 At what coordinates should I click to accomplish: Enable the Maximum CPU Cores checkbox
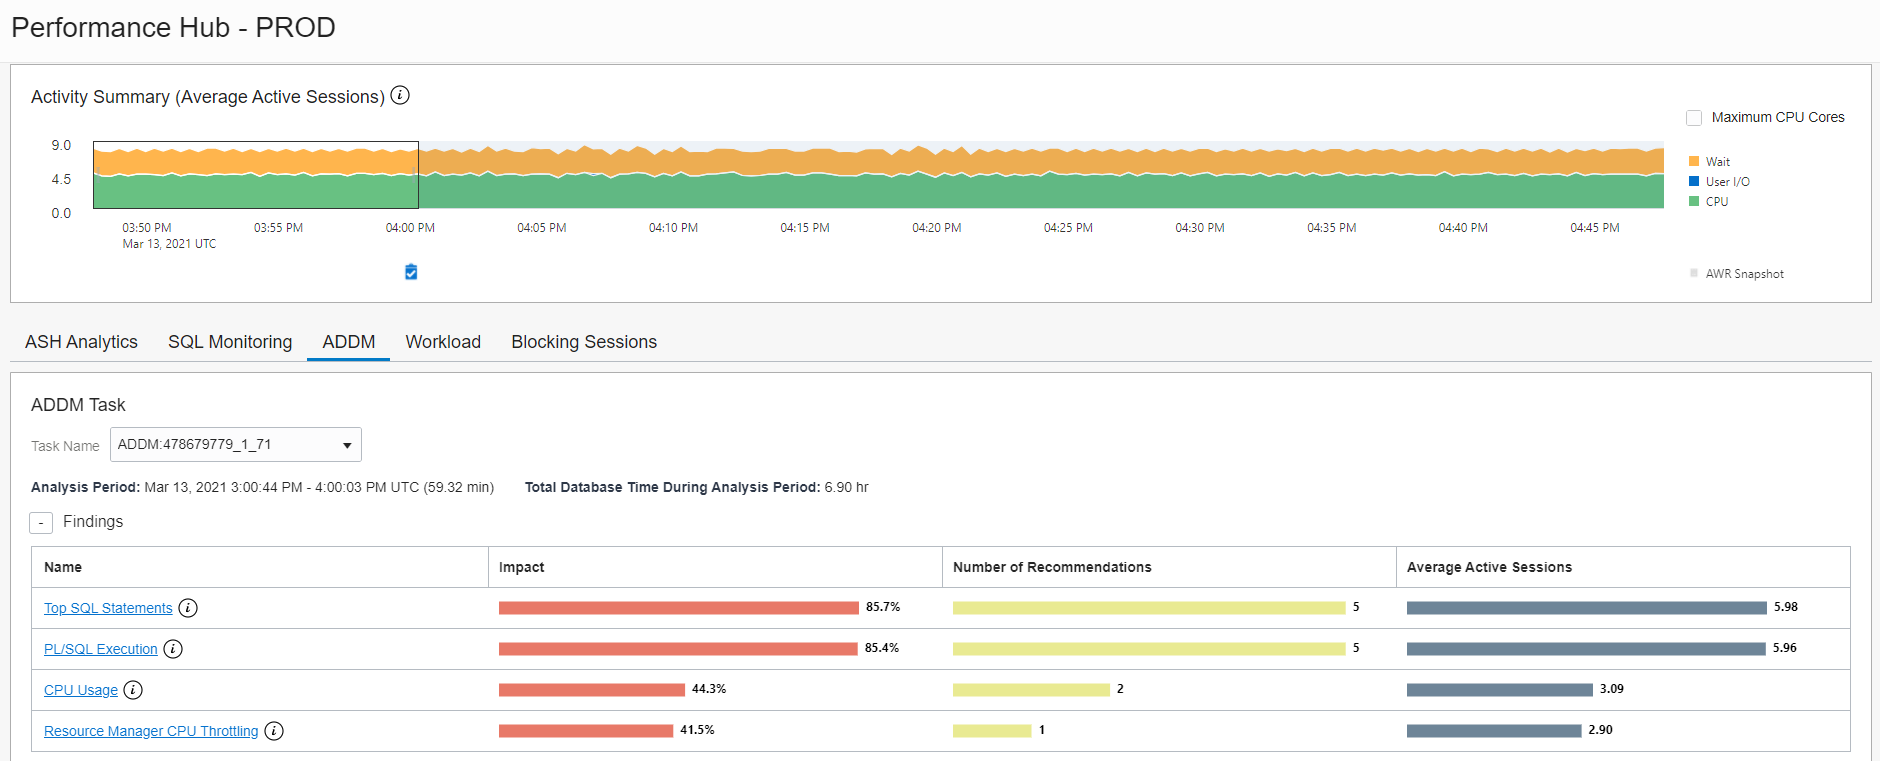tap(1694, 118)
